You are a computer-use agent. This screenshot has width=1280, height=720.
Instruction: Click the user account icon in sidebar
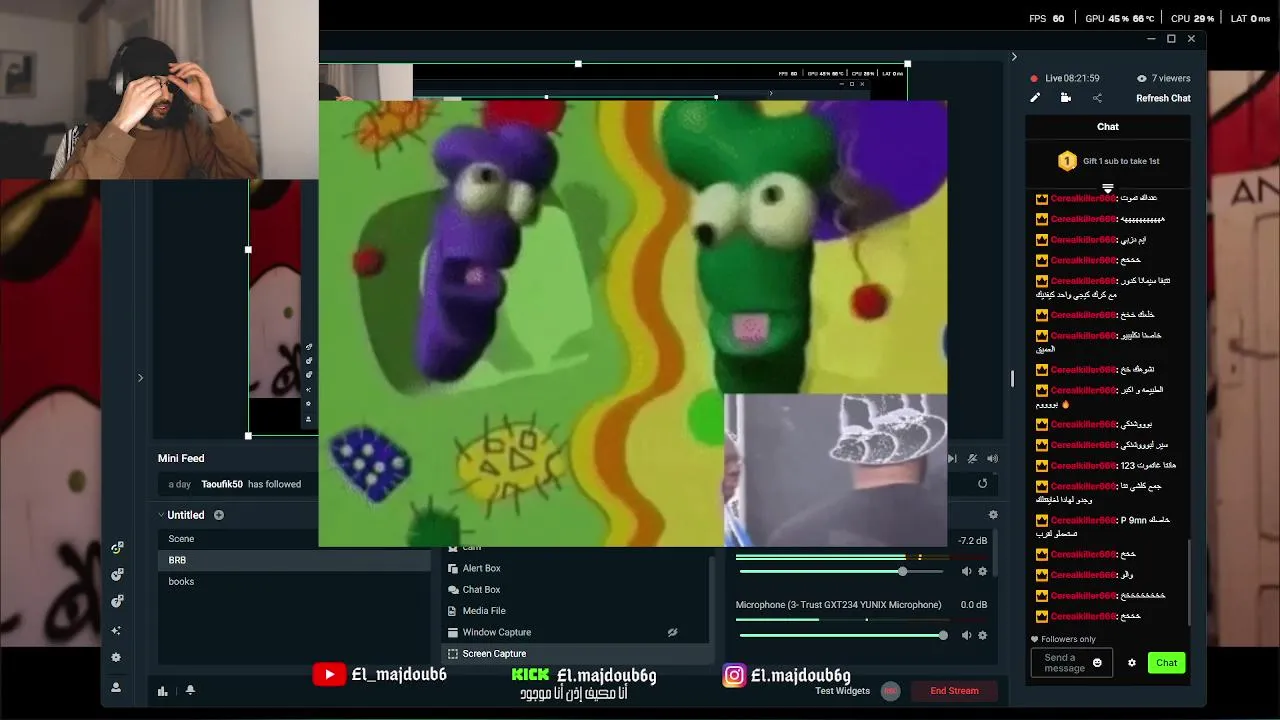116,687
